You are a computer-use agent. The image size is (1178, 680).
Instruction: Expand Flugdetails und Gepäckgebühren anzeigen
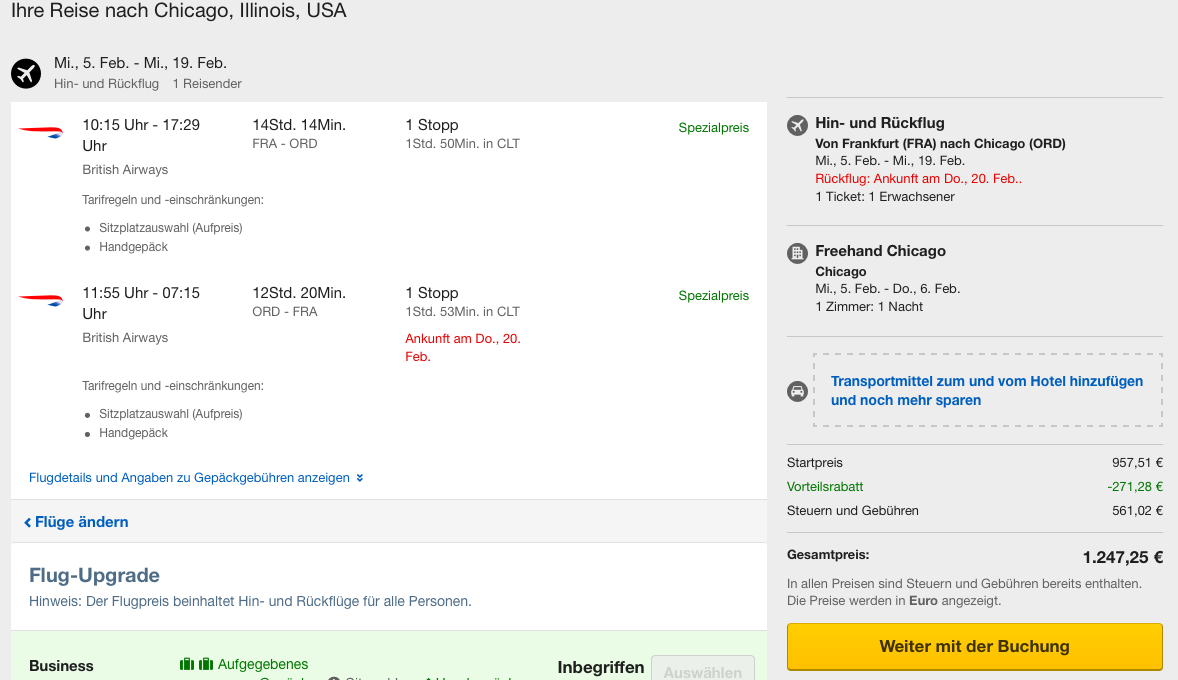tap(189, 478)
